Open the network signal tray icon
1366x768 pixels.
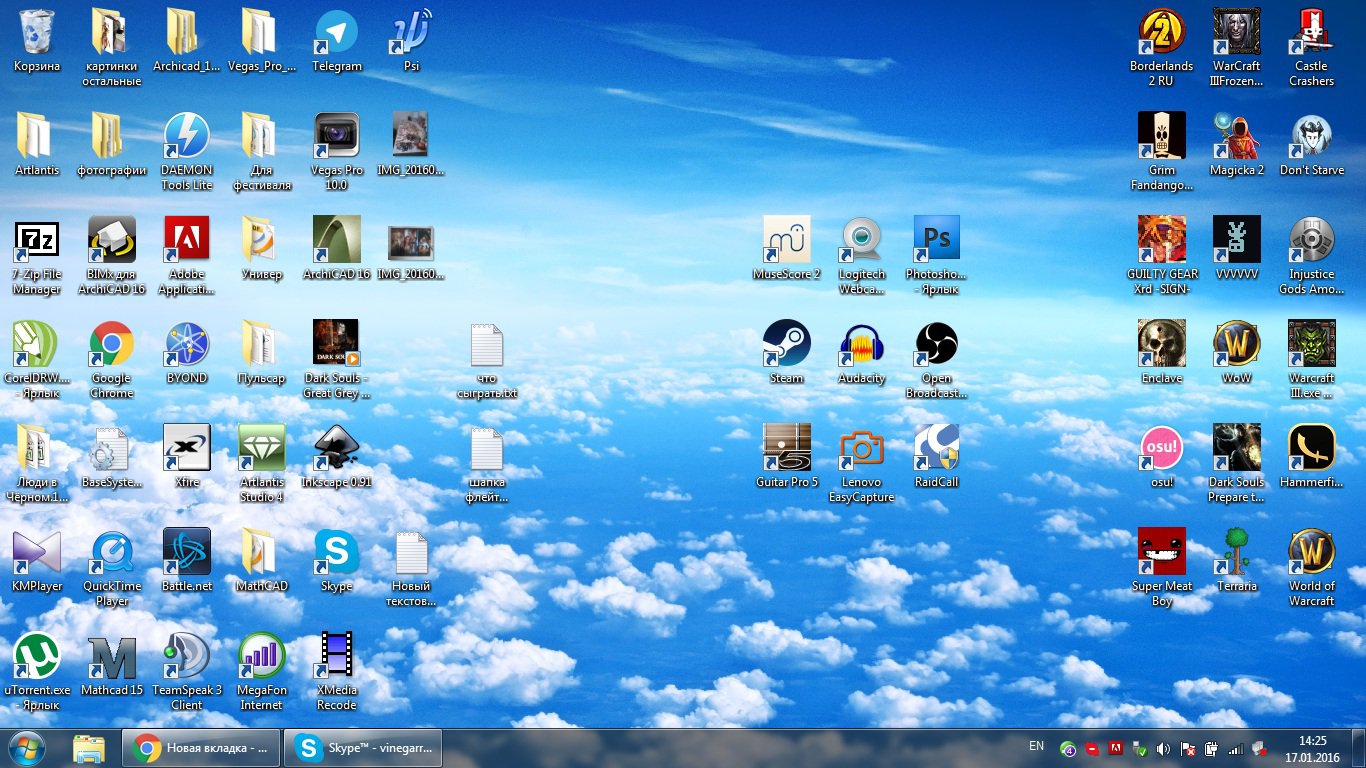pos(1236,749)
